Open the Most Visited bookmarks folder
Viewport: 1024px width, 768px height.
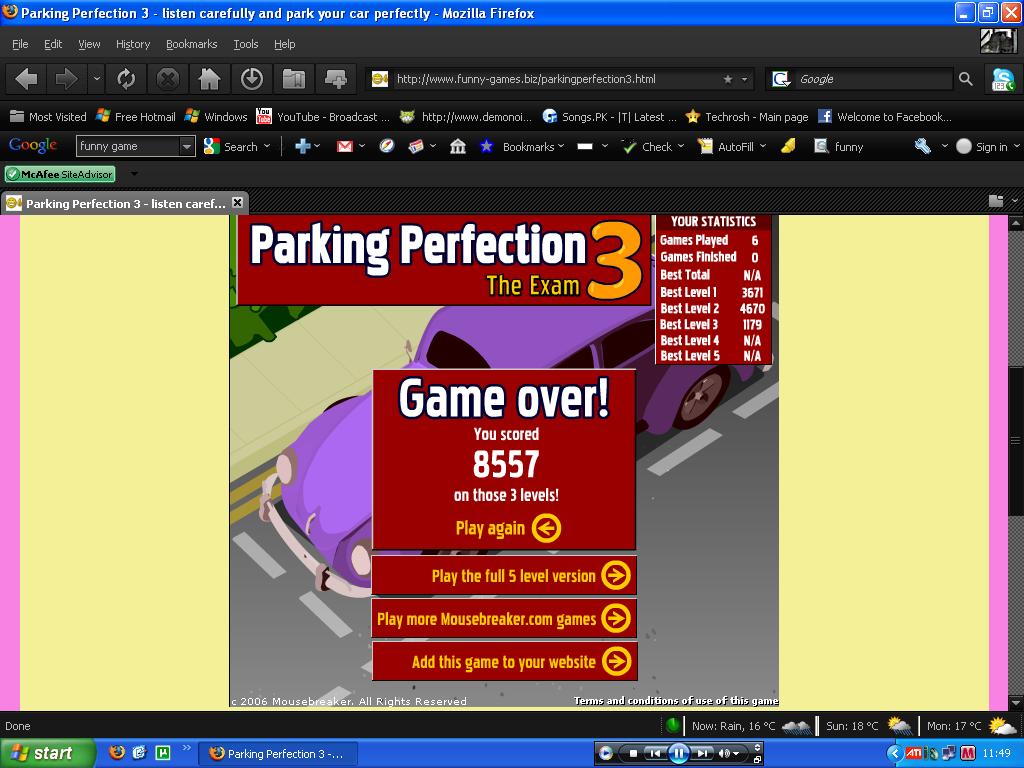coord(48,117)
